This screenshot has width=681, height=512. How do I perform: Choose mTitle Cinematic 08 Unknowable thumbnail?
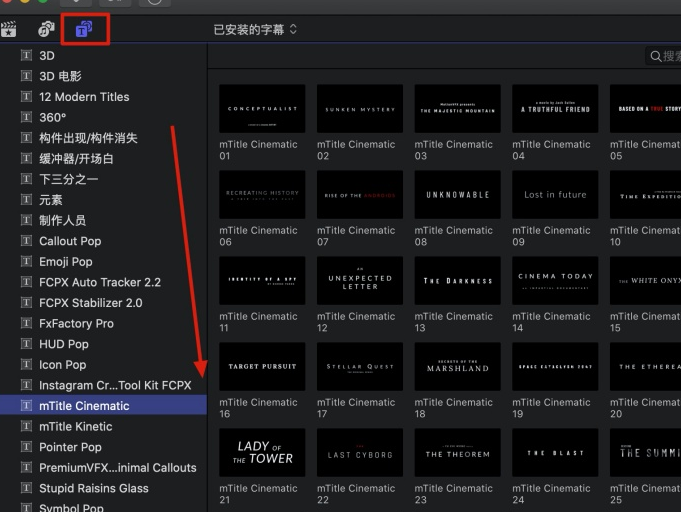(x=457, y=195)
